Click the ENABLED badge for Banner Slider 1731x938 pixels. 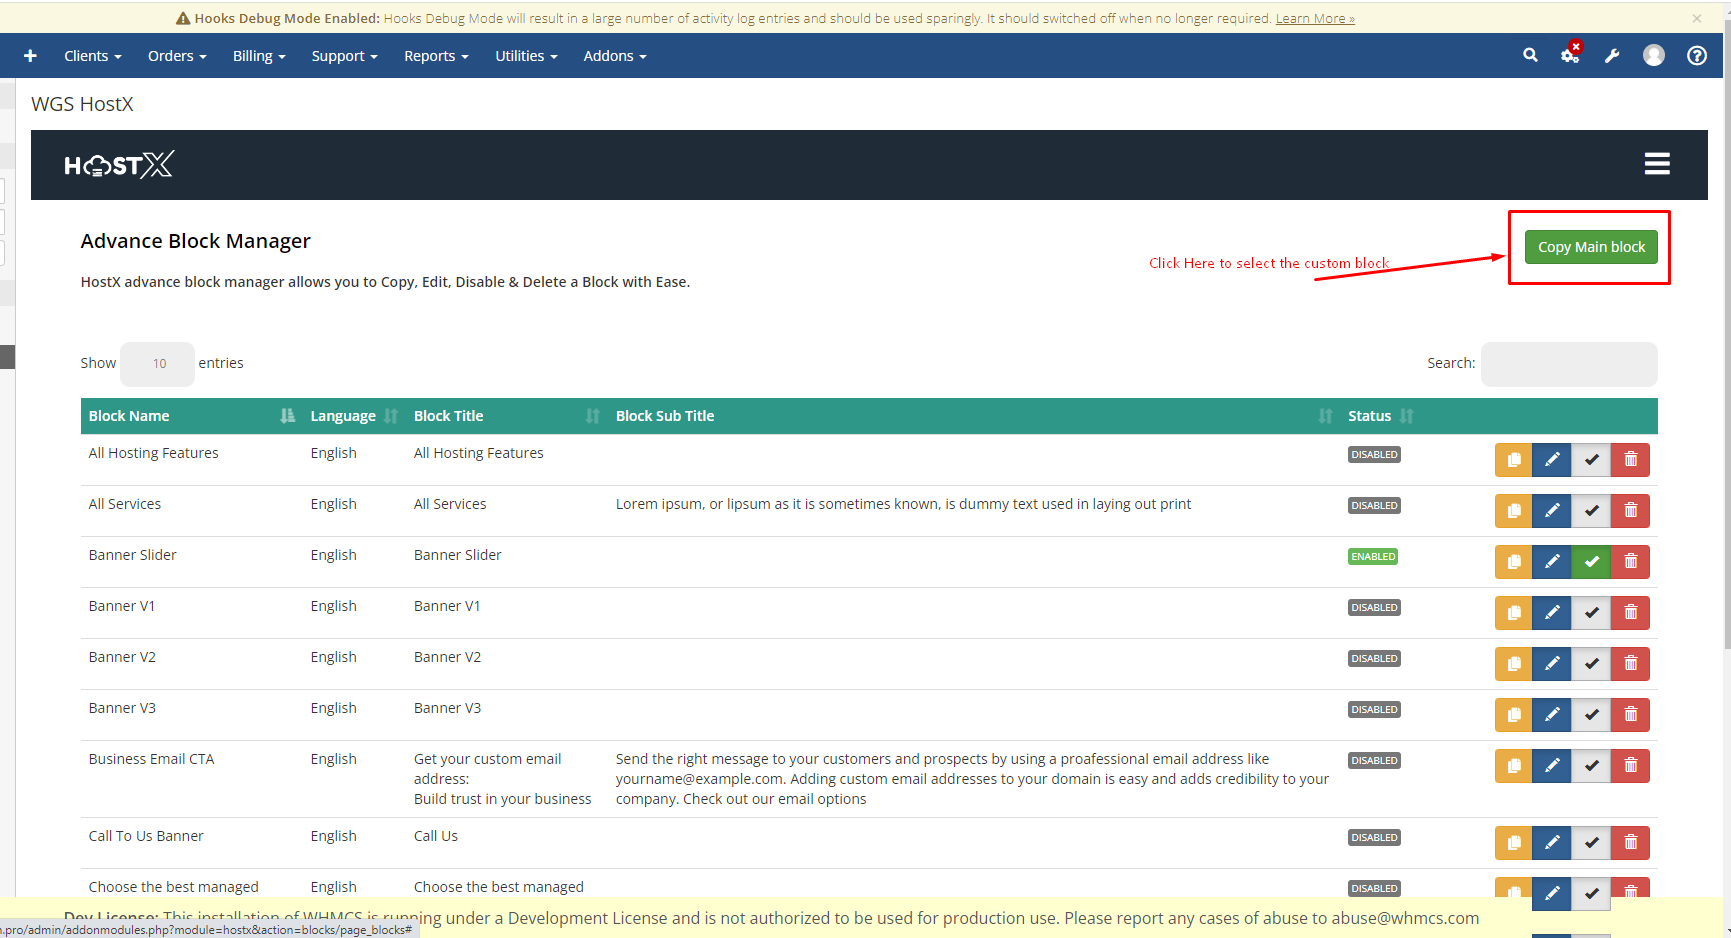click(1373, 557)
